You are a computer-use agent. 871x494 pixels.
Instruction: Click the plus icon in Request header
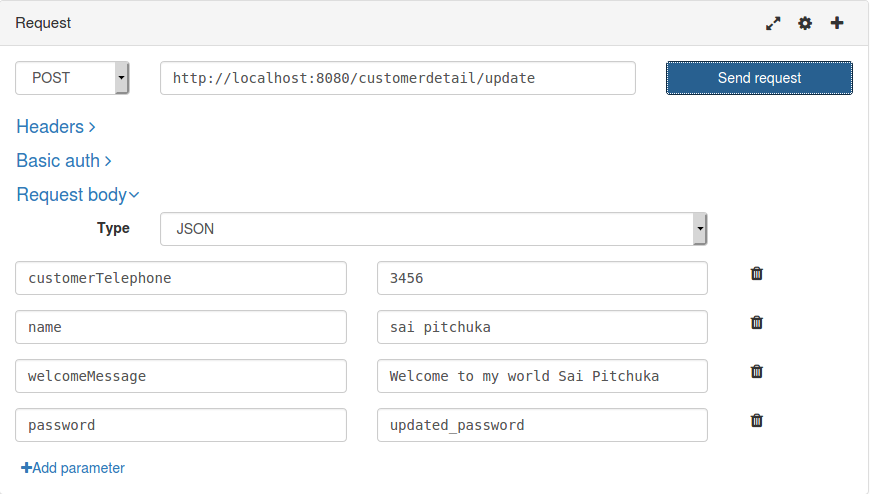click(837, 23)
